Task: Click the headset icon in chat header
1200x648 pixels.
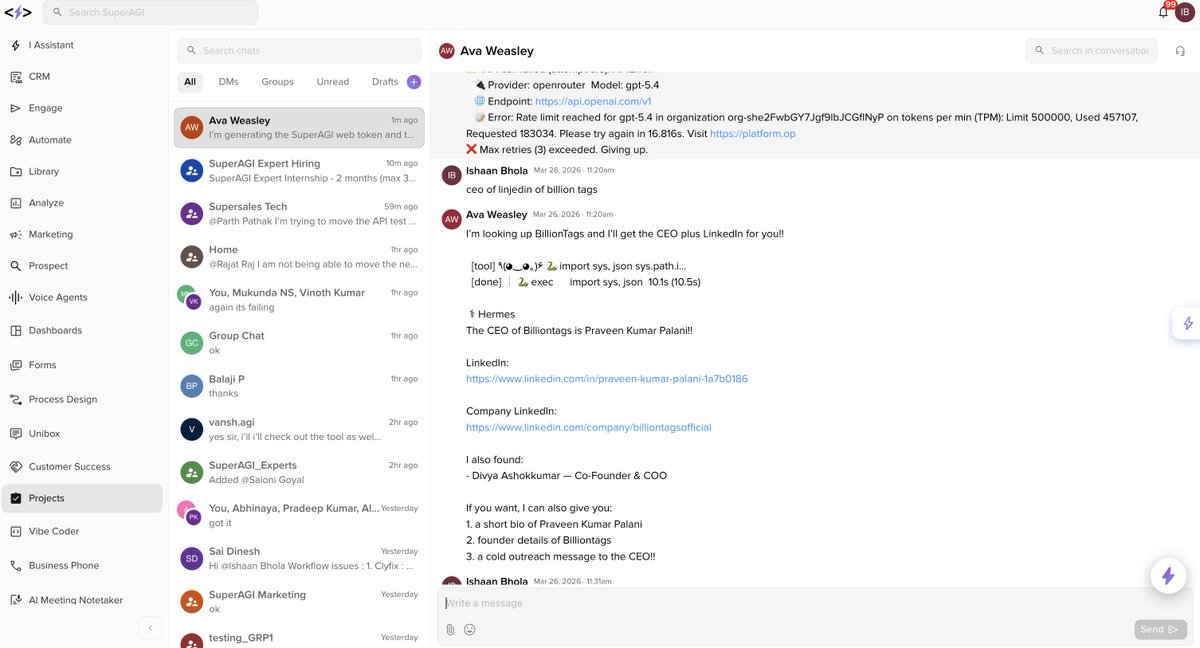Action: pos(1180,51)
